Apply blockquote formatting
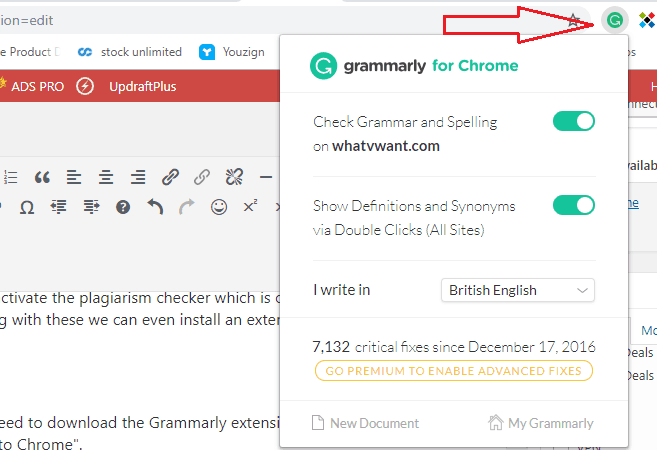Screen dimensions: 657x450 42,177
